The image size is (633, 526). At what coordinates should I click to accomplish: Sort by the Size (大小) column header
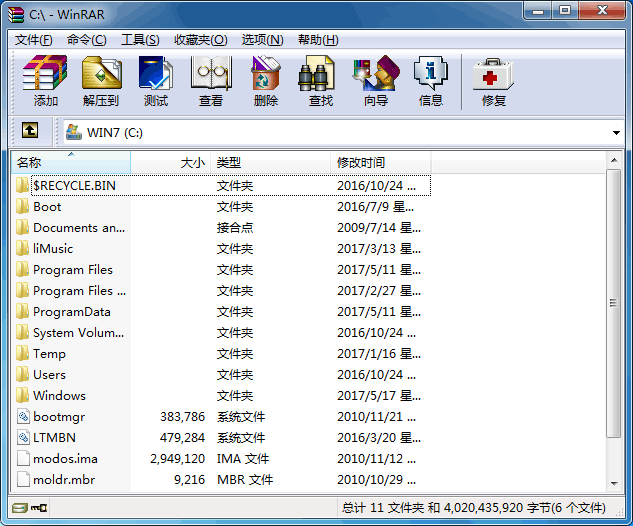click(x=170, y=162)
